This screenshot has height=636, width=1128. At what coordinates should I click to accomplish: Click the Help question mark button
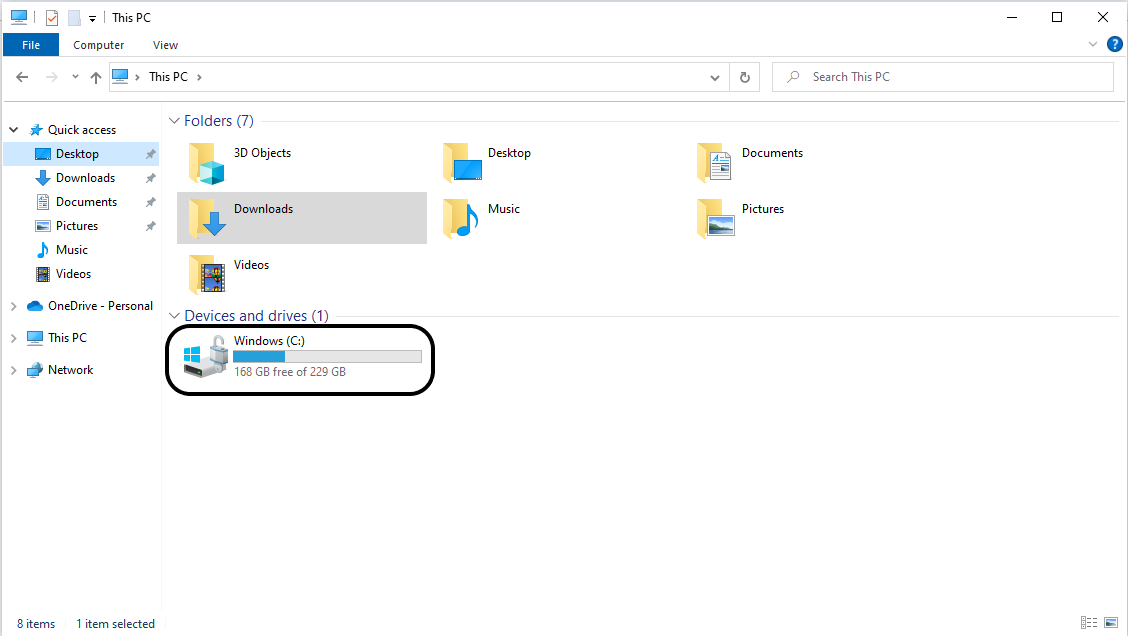tap(1115, 44)
